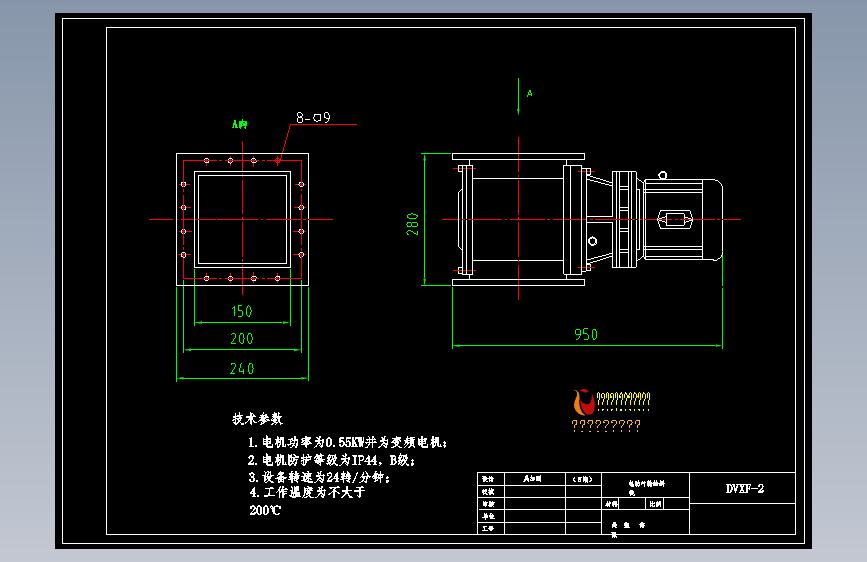This screenshot has width=867, height=562.
Task: Select the DVXF-2 drawing number
Action: tap(745, 488)
